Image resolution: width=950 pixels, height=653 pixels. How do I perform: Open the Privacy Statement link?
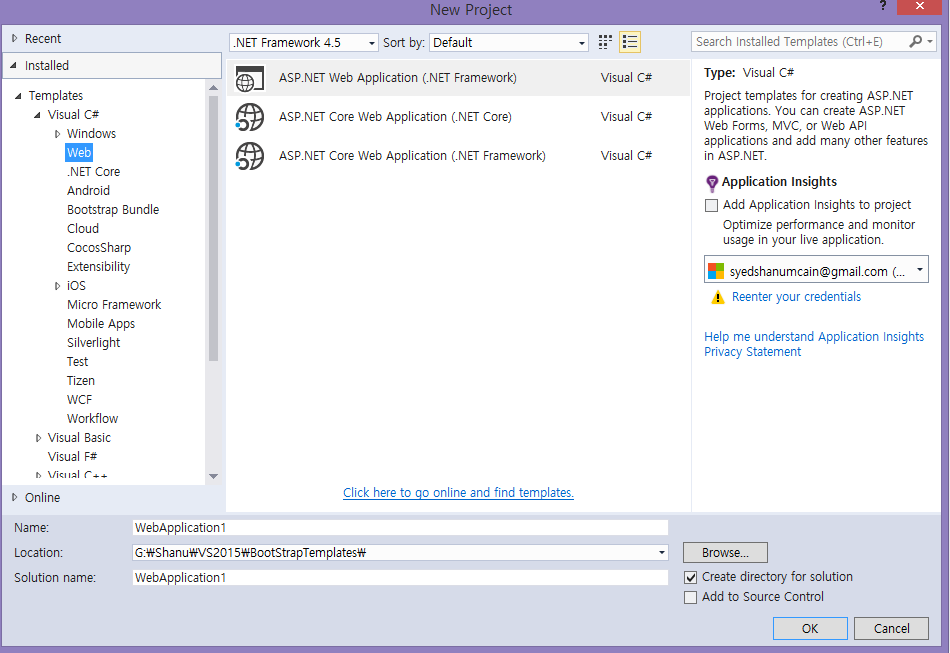pyautogui.click(x=752, y=352)
